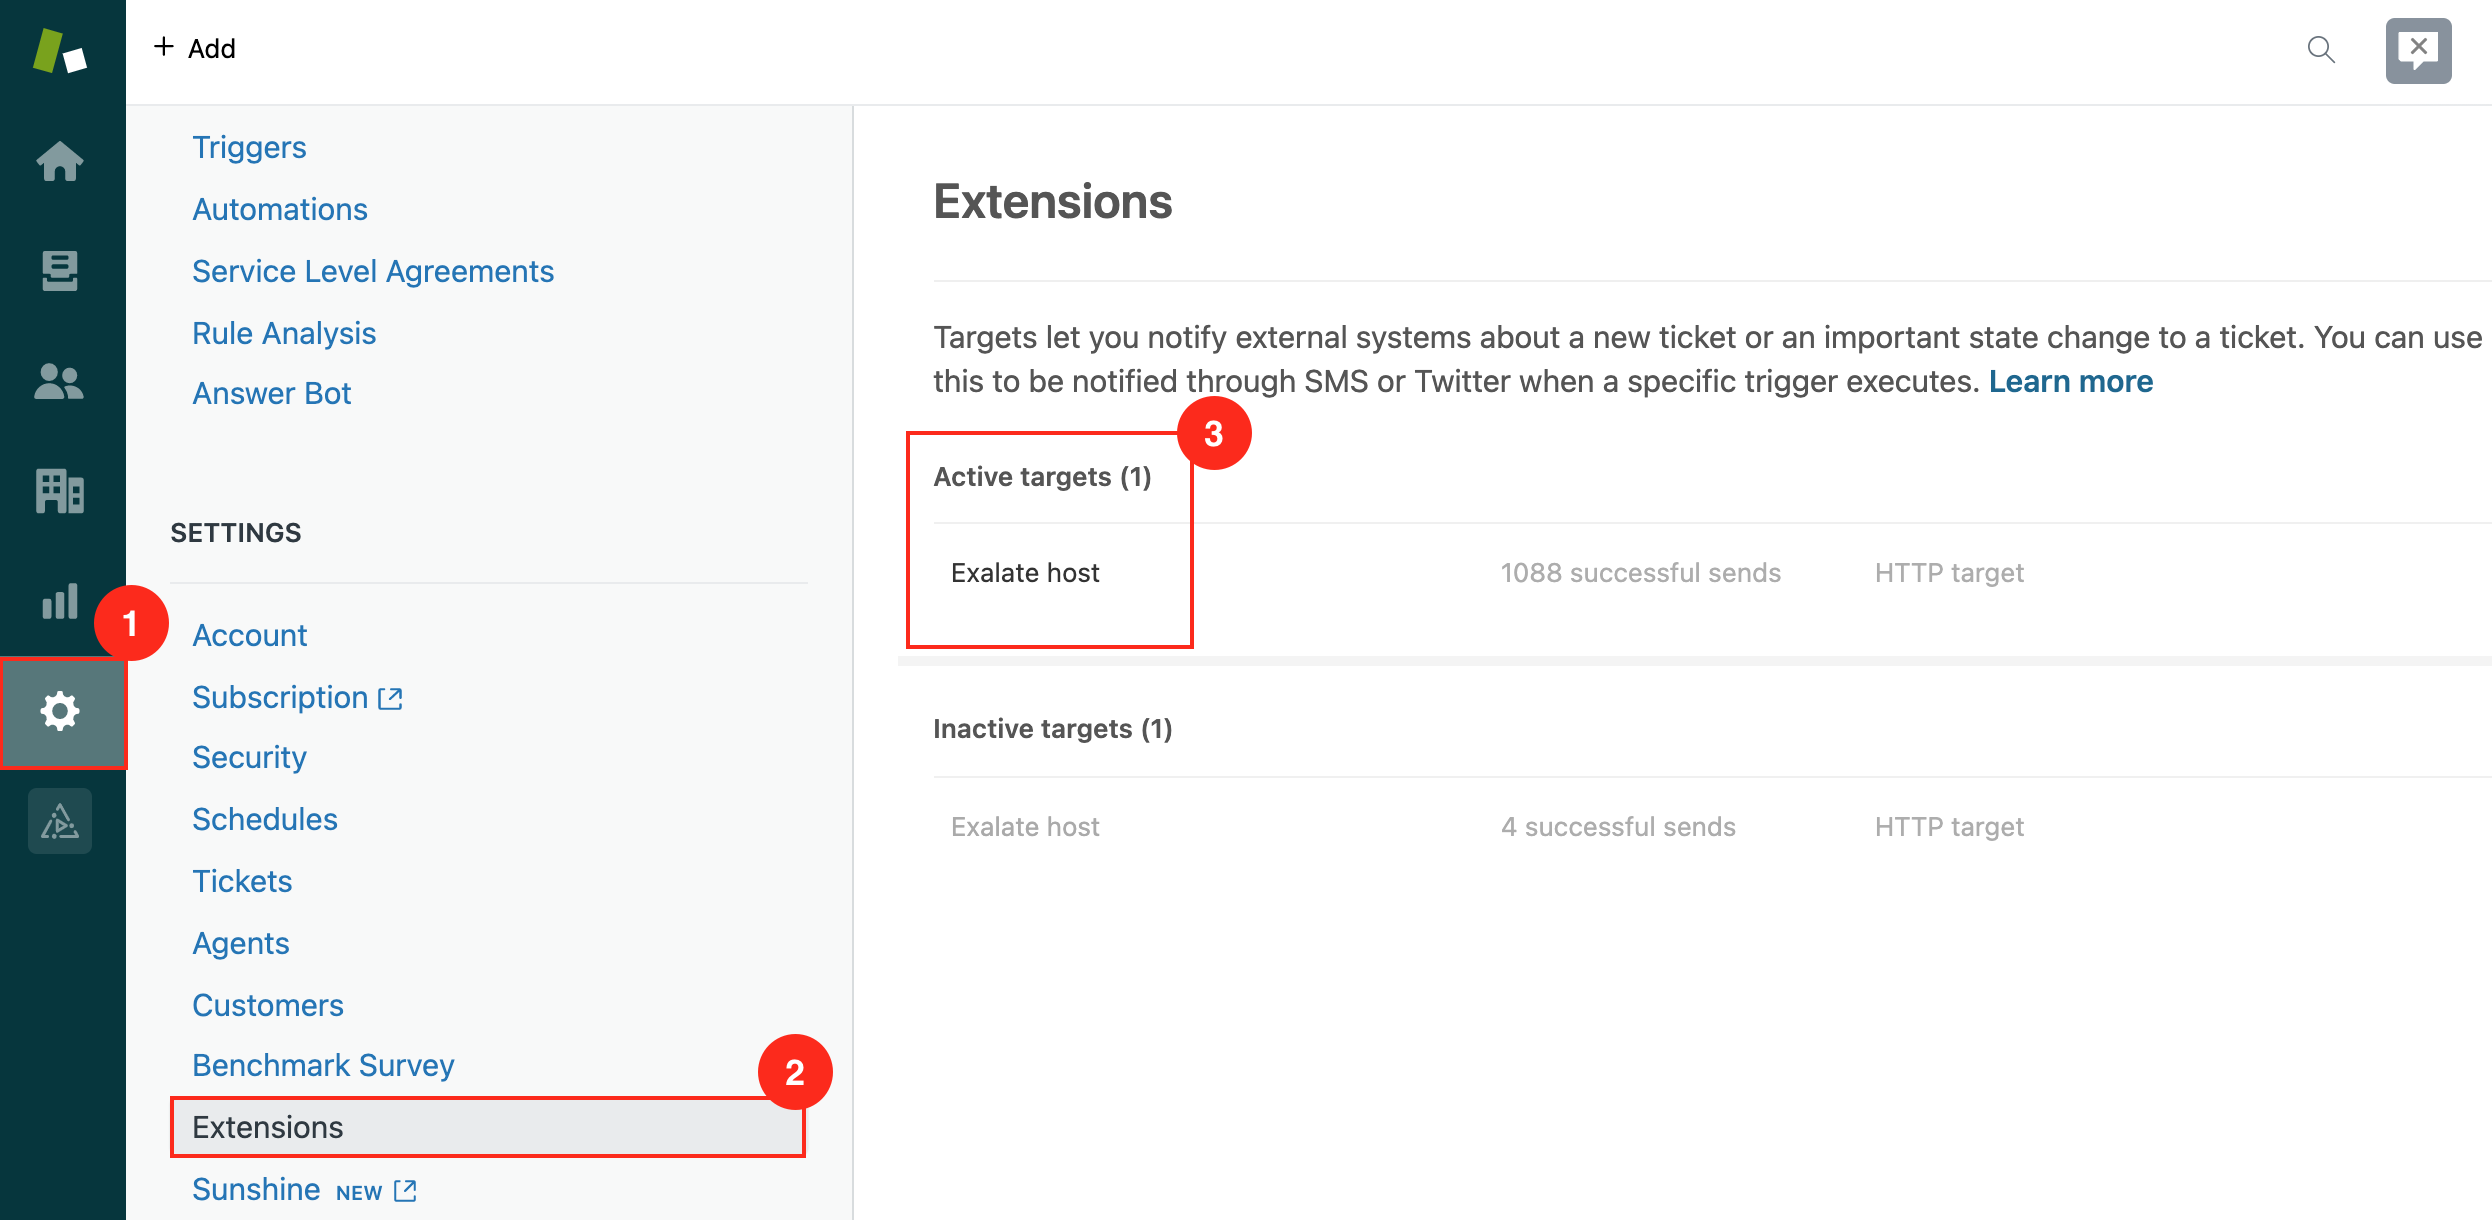Open the Admin gear icon
2492x1220 pixels.
pyautogui.click(x=60, y=711)
